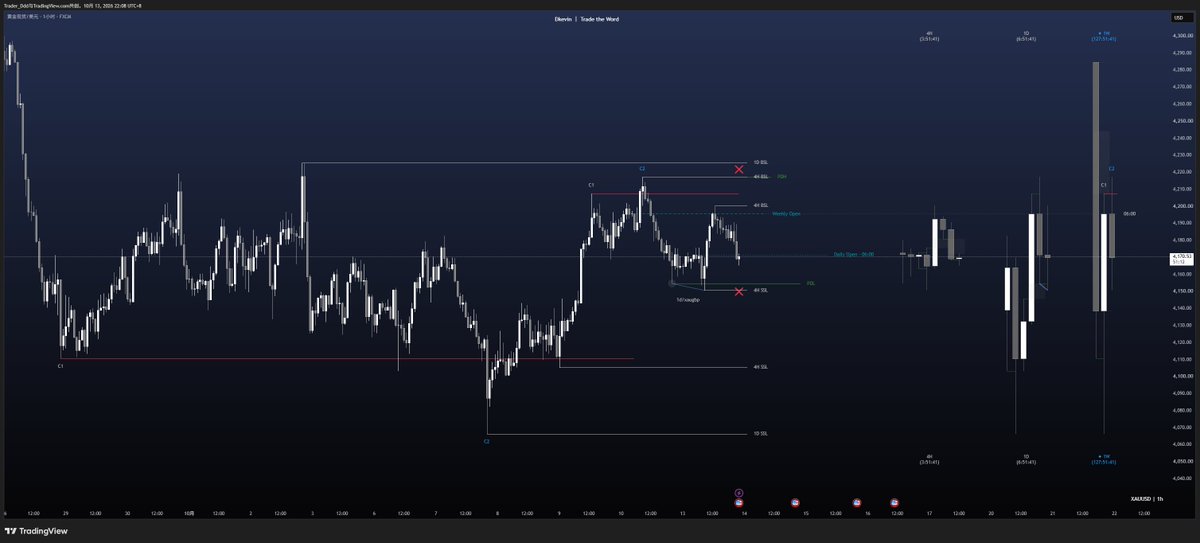Click the 06:00 label beside weekly mini candles
Image resolution: width=1200 pixels, height=543 pixels.
point(1129,214)
